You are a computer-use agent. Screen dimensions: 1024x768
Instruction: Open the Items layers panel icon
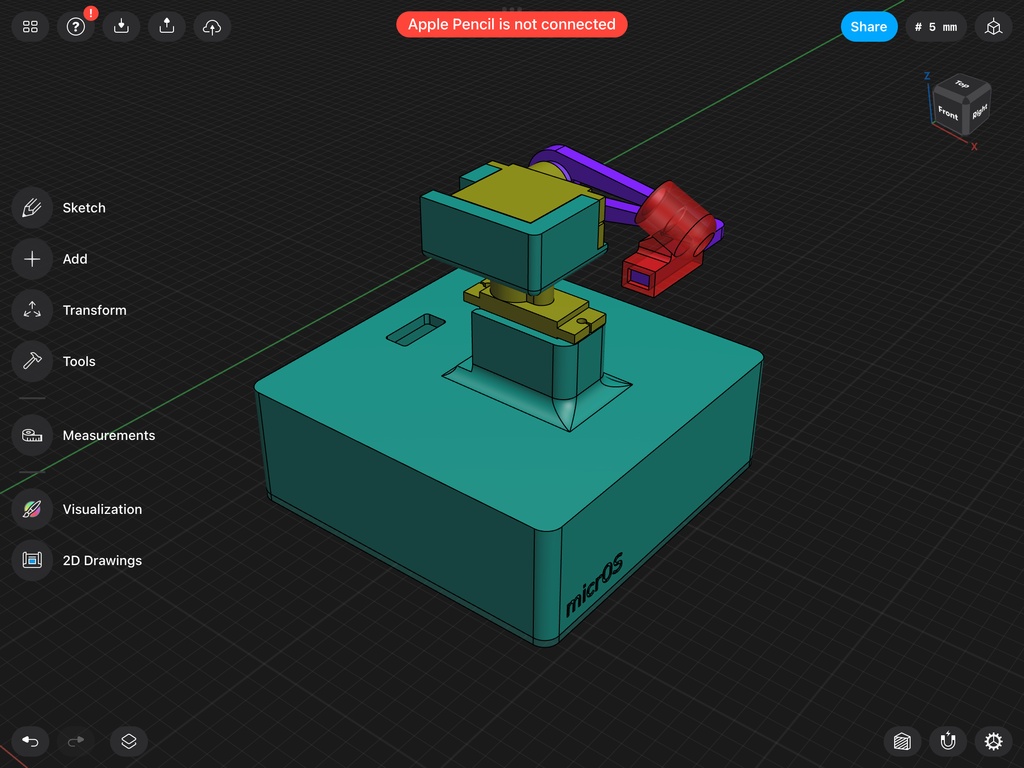(x=129, y=741)
